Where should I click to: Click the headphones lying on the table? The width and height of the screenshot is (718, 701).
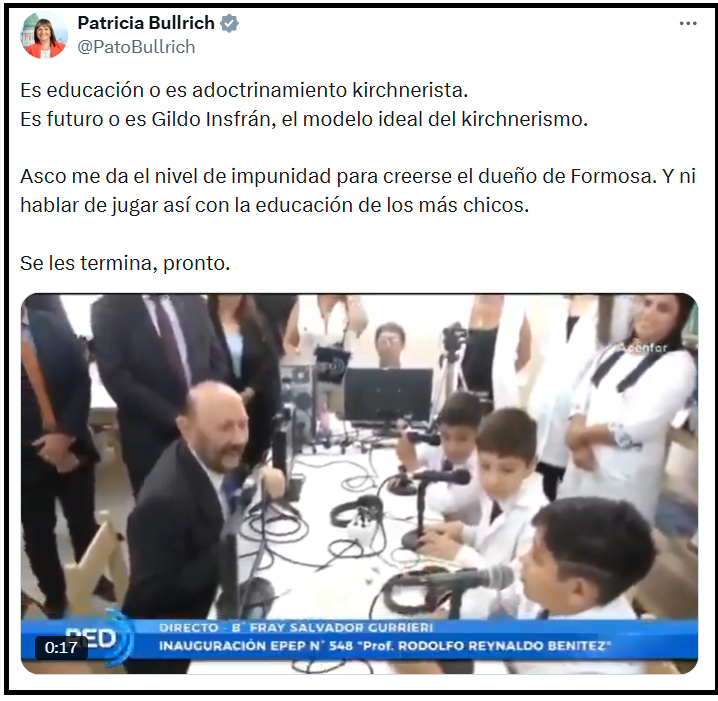359,511
